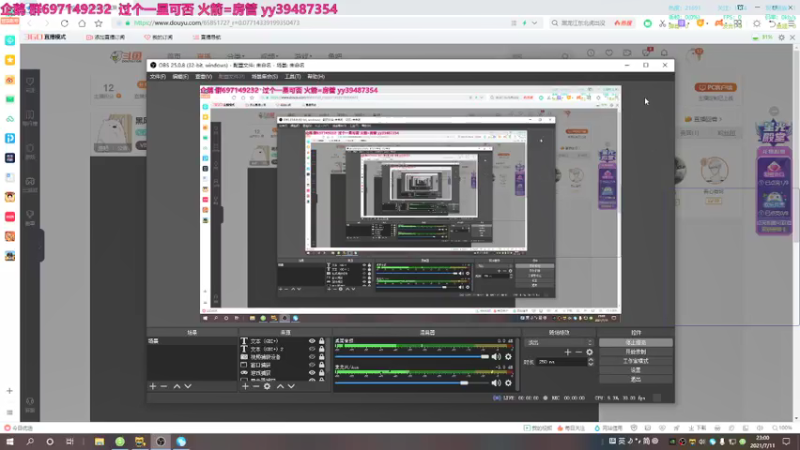Click the live mode bookmark in browser

coord(46,37)
